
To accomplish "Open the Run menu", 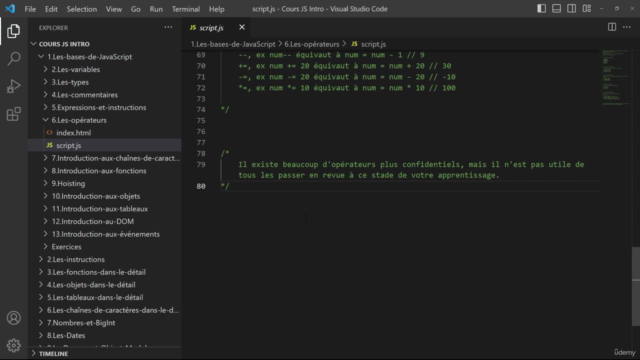I will tap(156, 9).
